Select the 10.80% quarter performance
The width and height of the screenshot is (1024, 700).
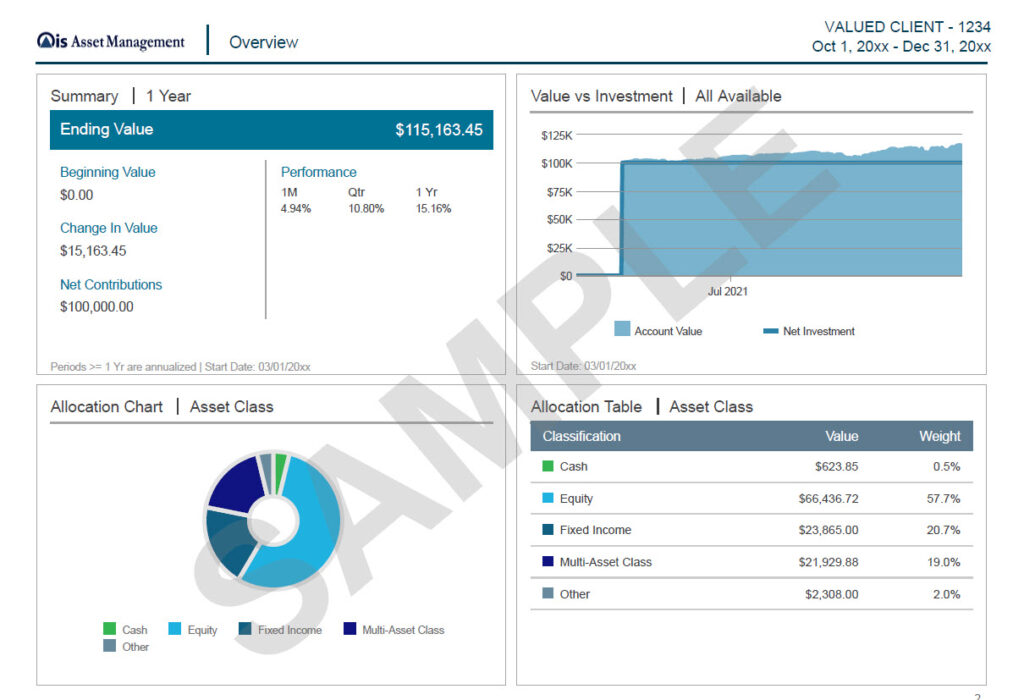point(366,208)
